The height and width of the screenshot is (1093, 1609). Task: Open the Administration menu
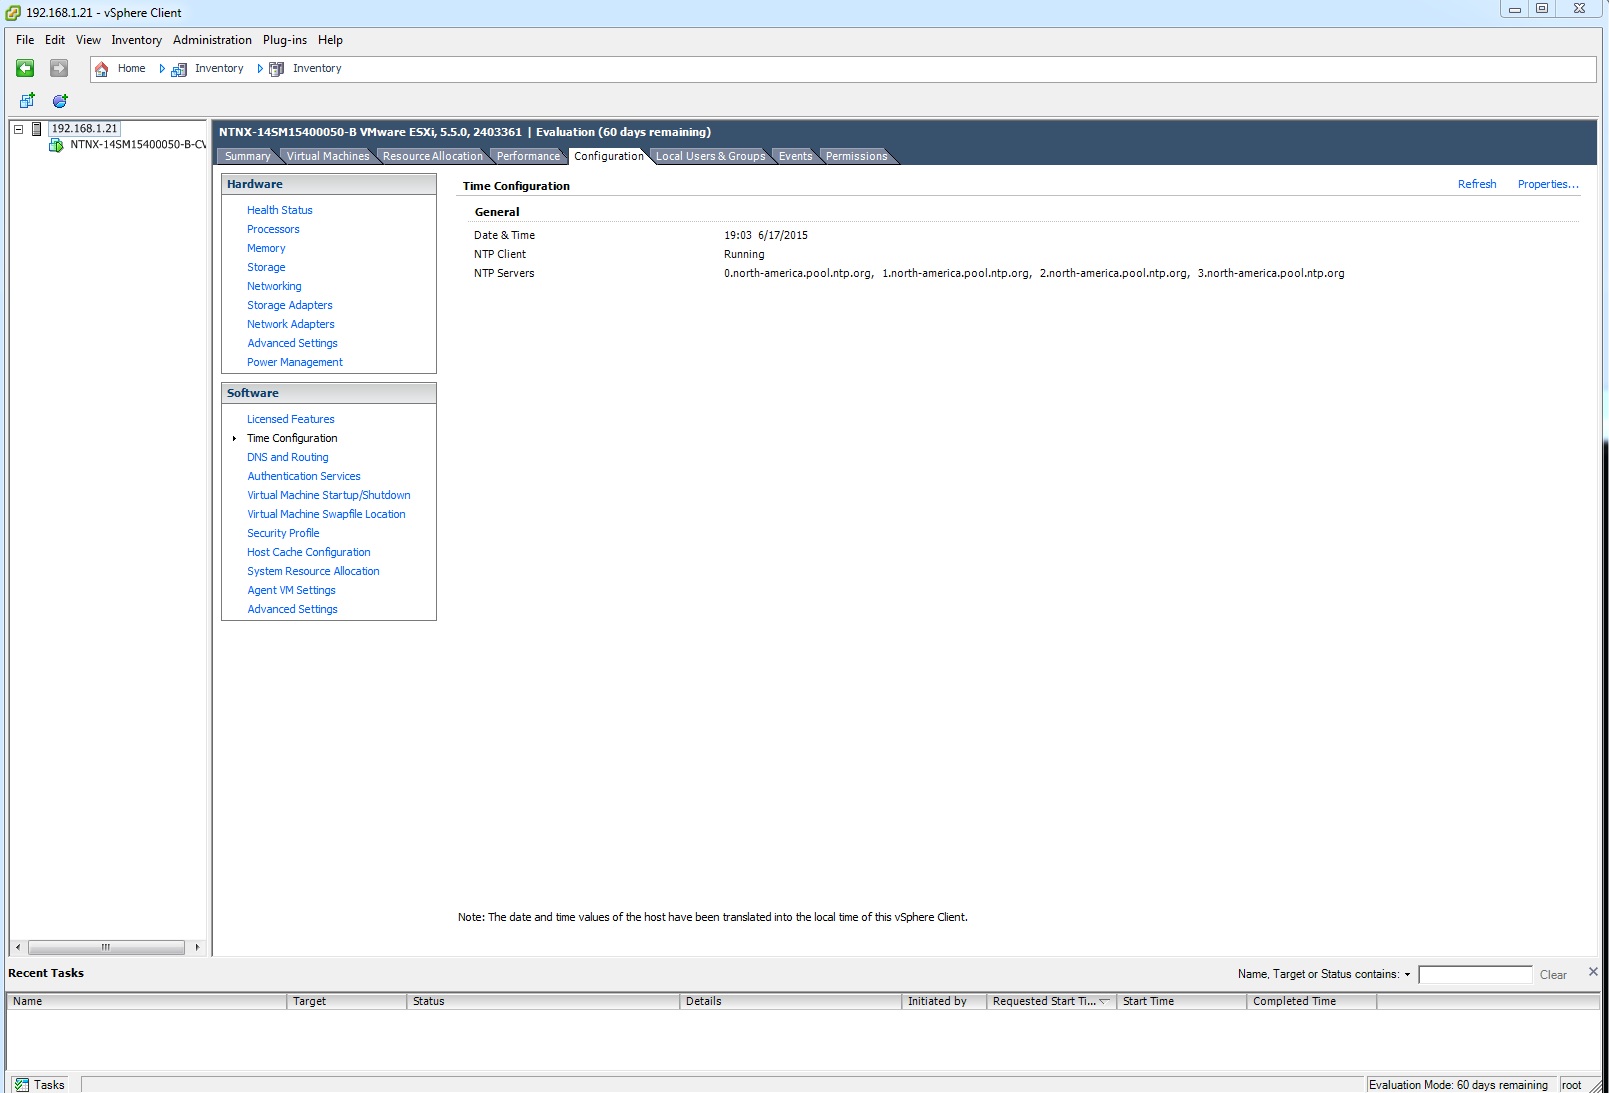point(212,40)
